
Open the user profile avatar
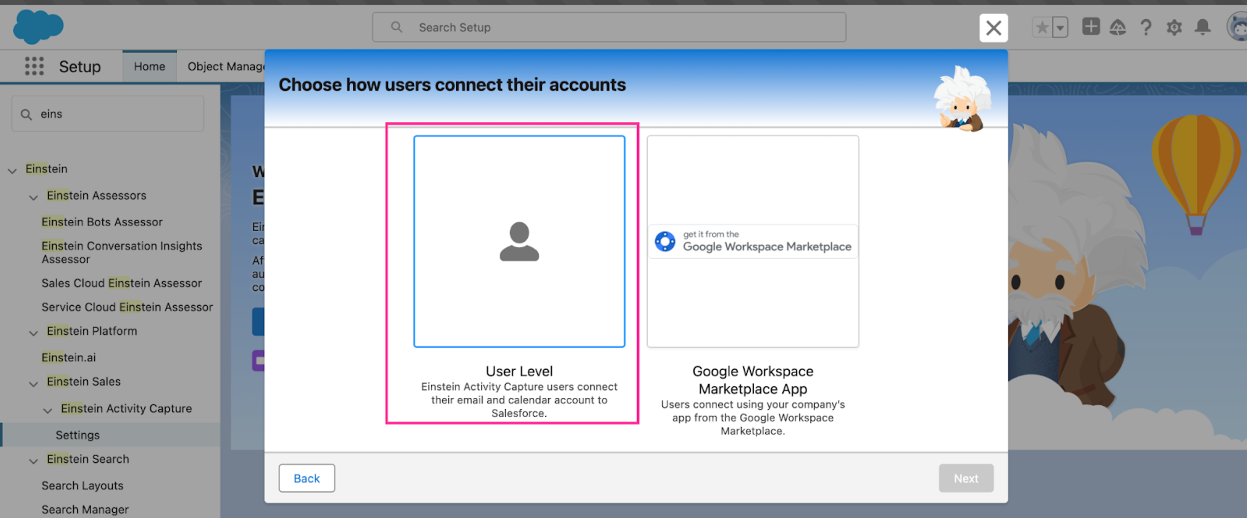click(x=1238, y=27)
